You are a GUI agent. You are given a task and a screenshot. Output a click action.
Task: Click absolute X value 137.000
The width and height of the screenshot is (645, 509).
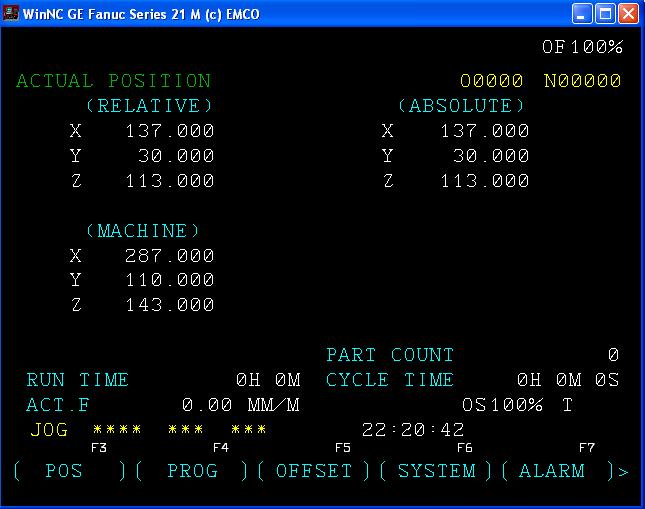(485, 131)
